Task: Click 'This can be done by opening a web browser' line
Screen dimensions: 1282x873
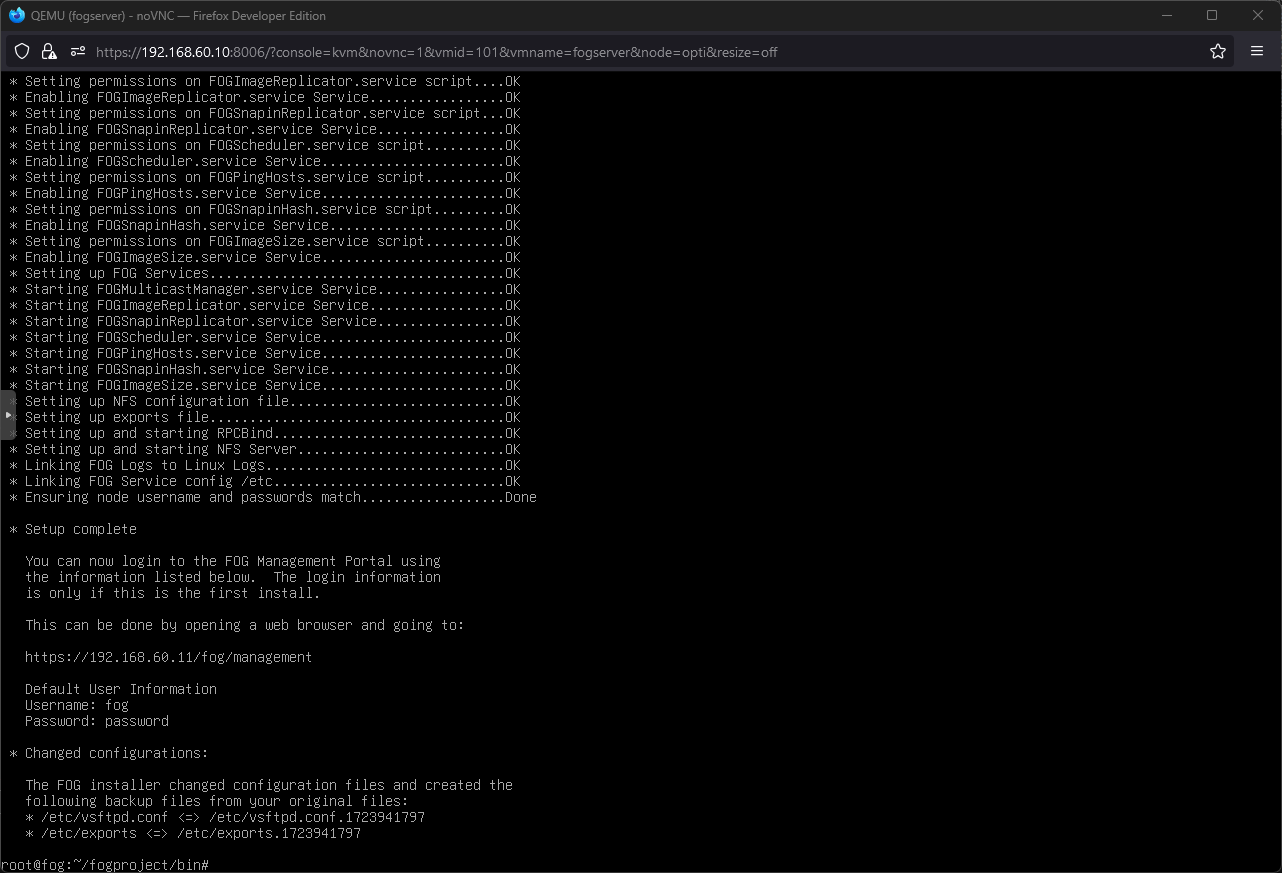Action: point(245,625)
